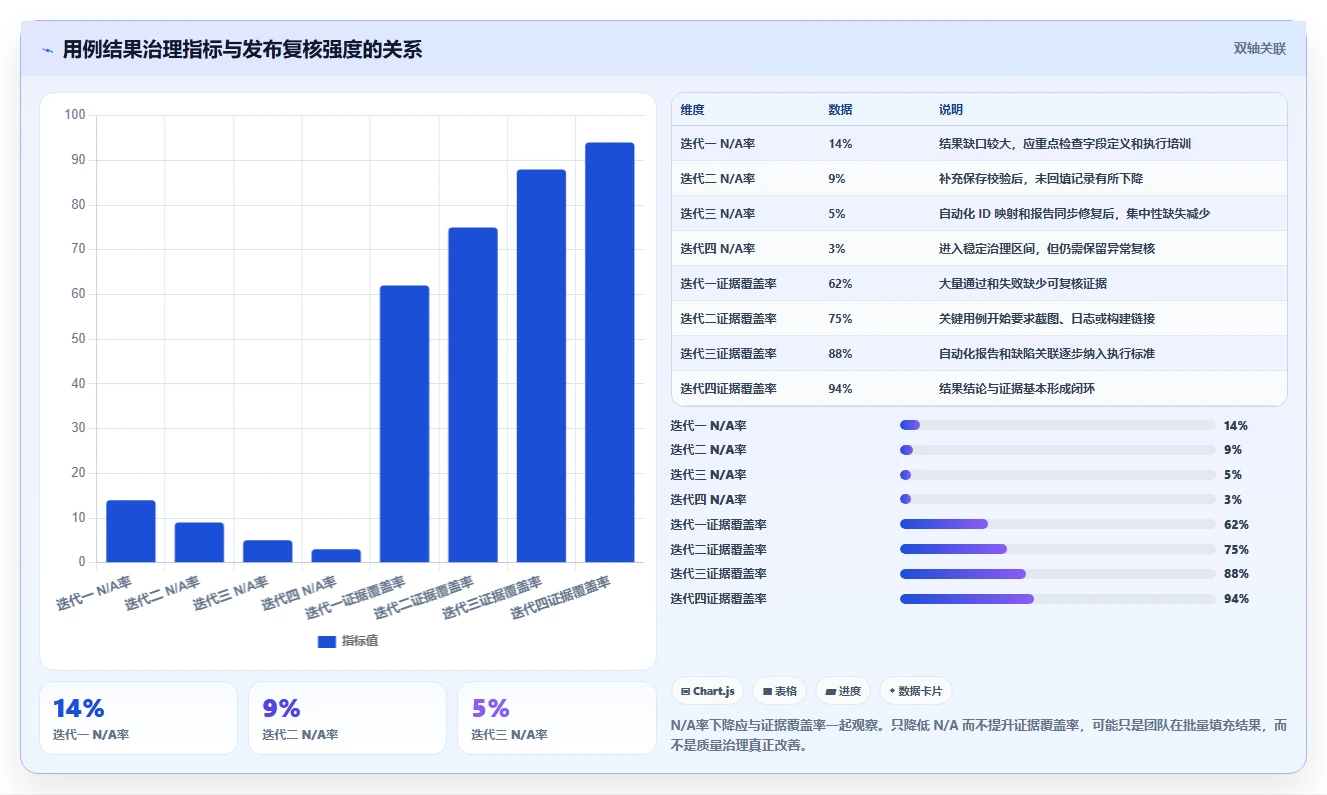Click the 迭代二 N/A率 chart bar
This screenshot has width=1327, height=795.
click(x=199, y=542)
